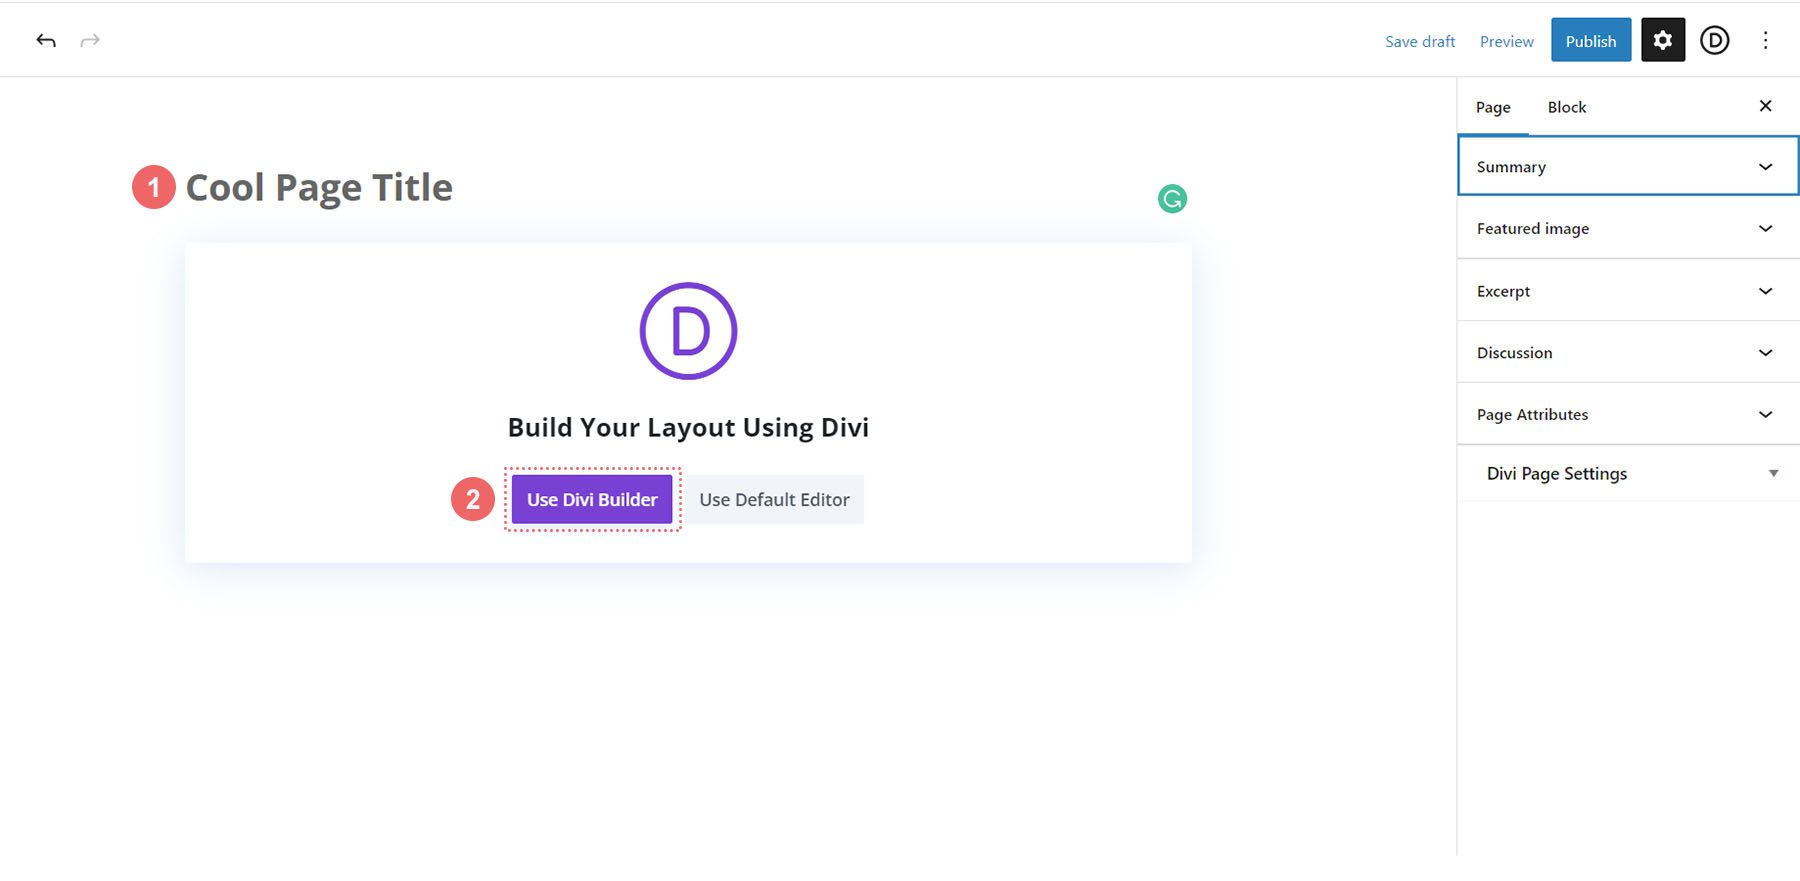The image size is (1800, 881).
Task: Click Use Divi Builder button
Action: 592,499
